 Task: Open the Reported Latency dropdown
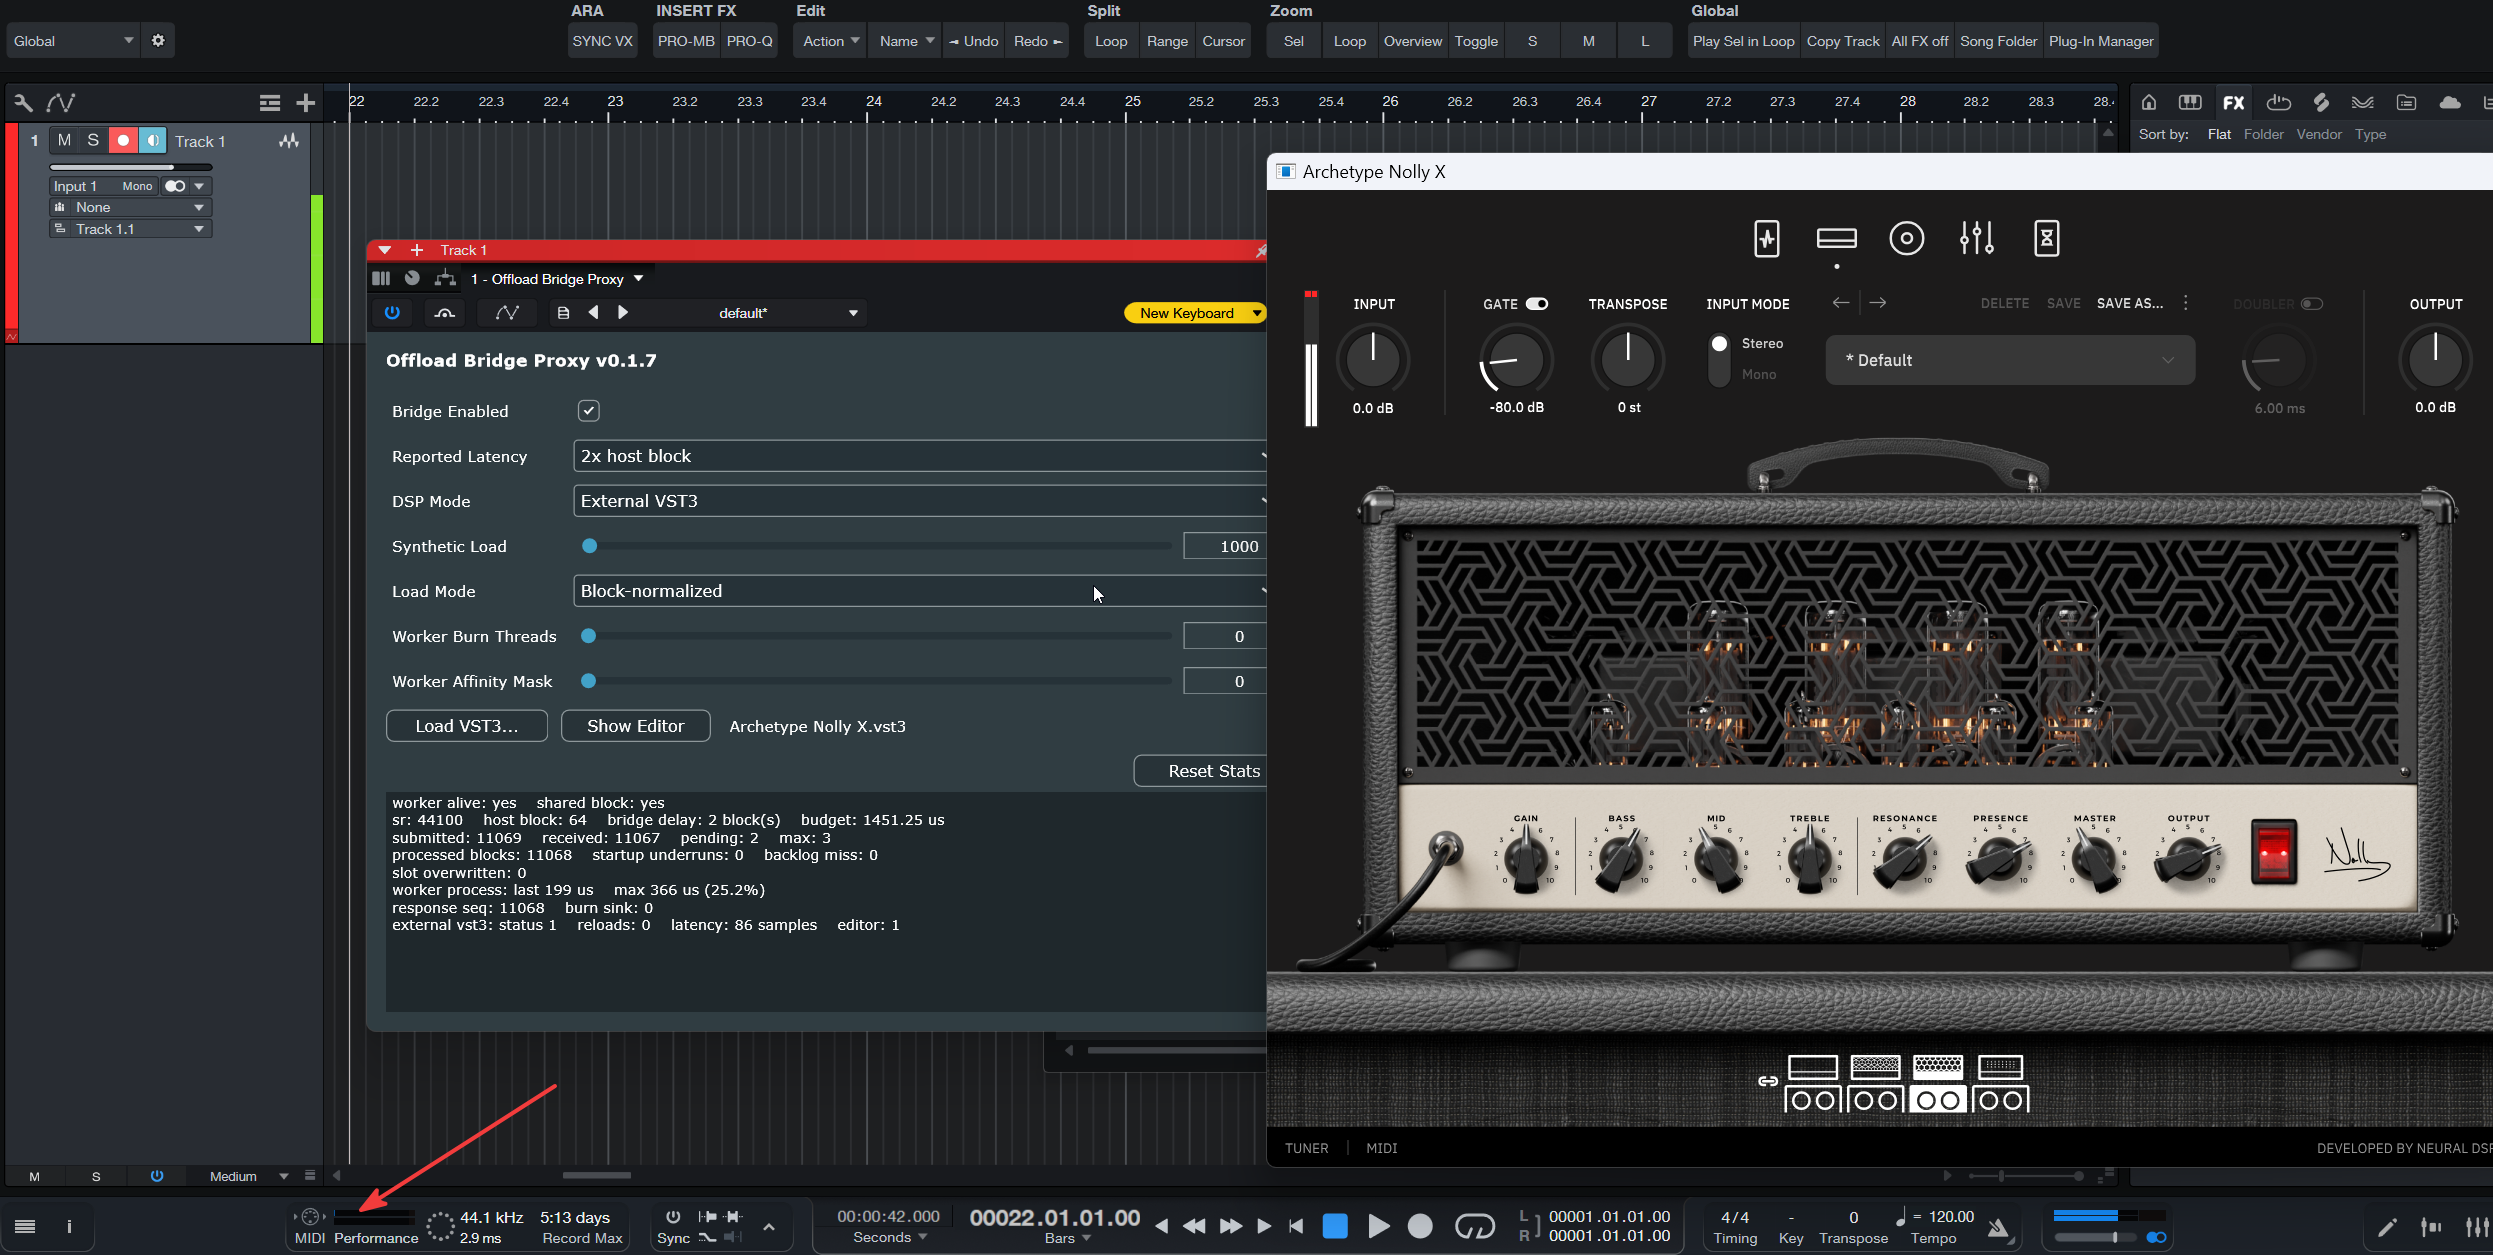point(920,456)
